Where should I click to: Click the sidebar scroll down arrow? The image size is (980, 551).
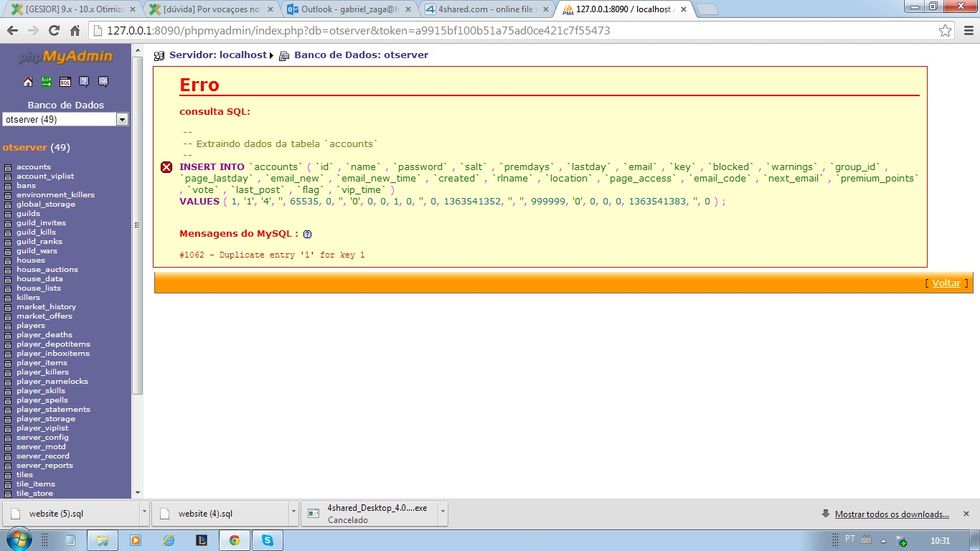138,493
